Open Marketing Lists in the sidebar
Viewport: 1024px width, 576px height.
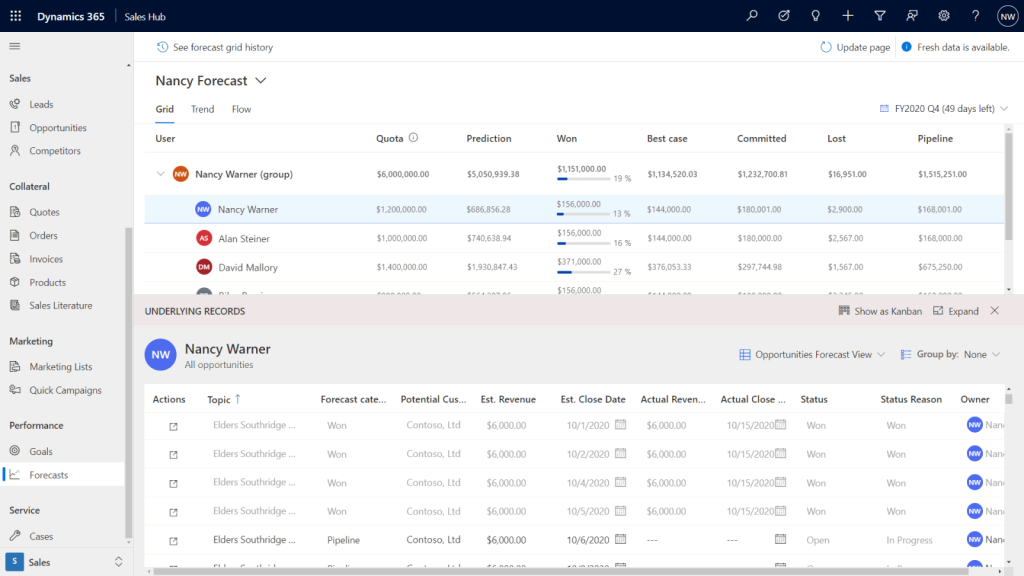point(63,367)
